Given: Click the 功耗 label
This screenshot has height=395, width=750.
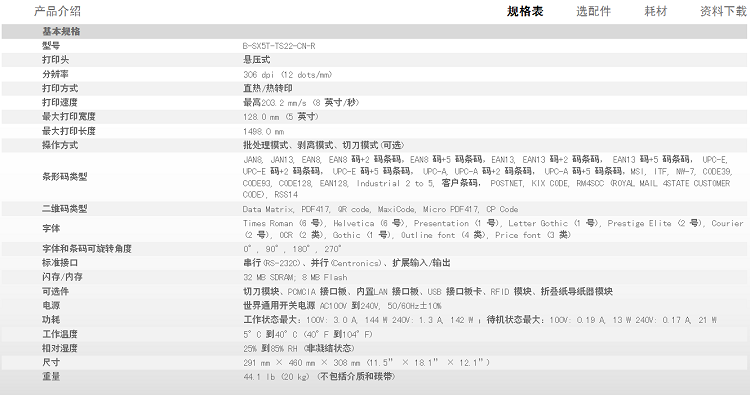Looking at the screenshot, I should tap(51, 319).
